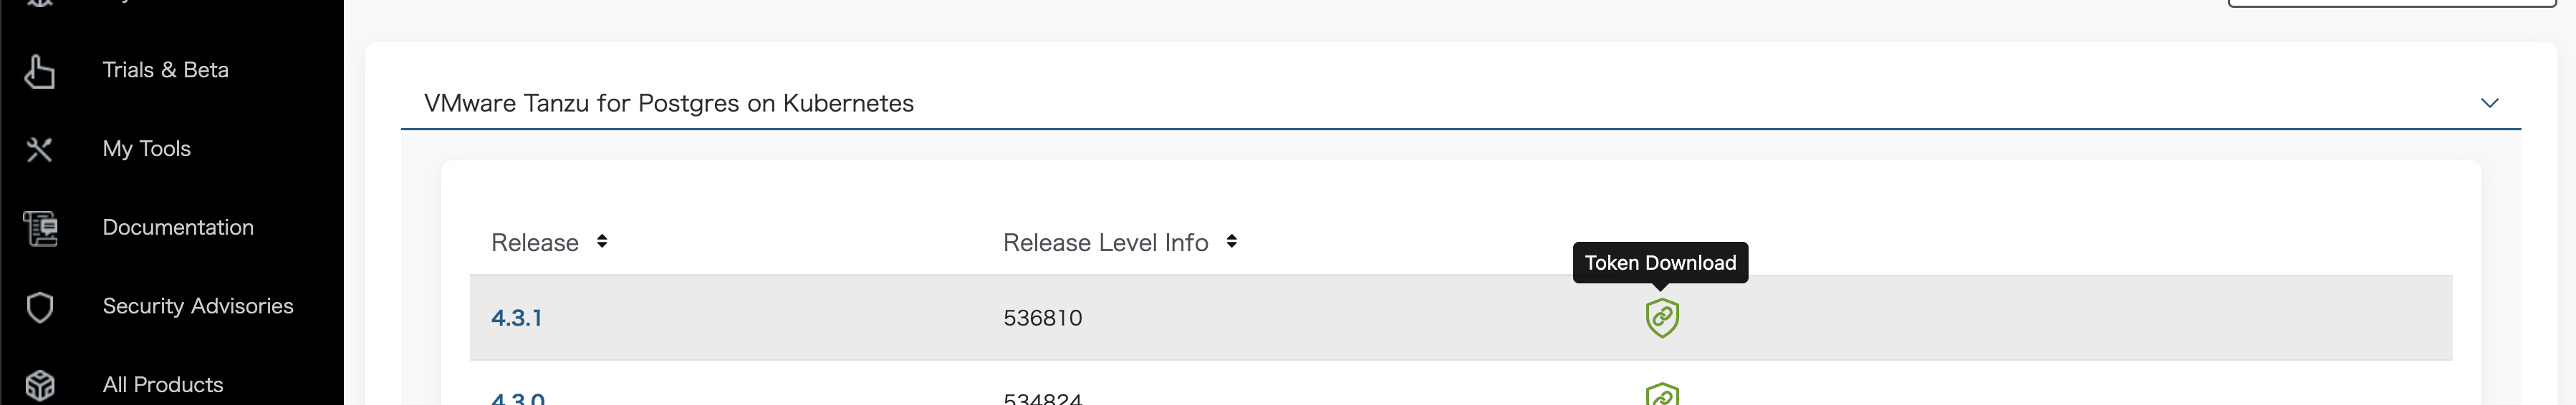The width and height of the screenshot is (2576, 405).
Task: Click the My Tools wrench icon
Action: (x=39, y=150)
